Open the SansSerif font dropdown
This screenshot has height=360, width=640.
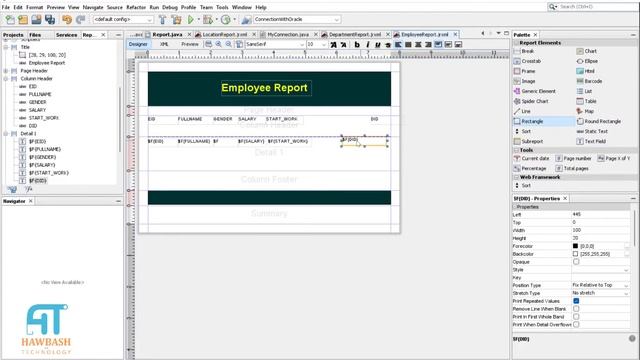[x=275, y=44]
